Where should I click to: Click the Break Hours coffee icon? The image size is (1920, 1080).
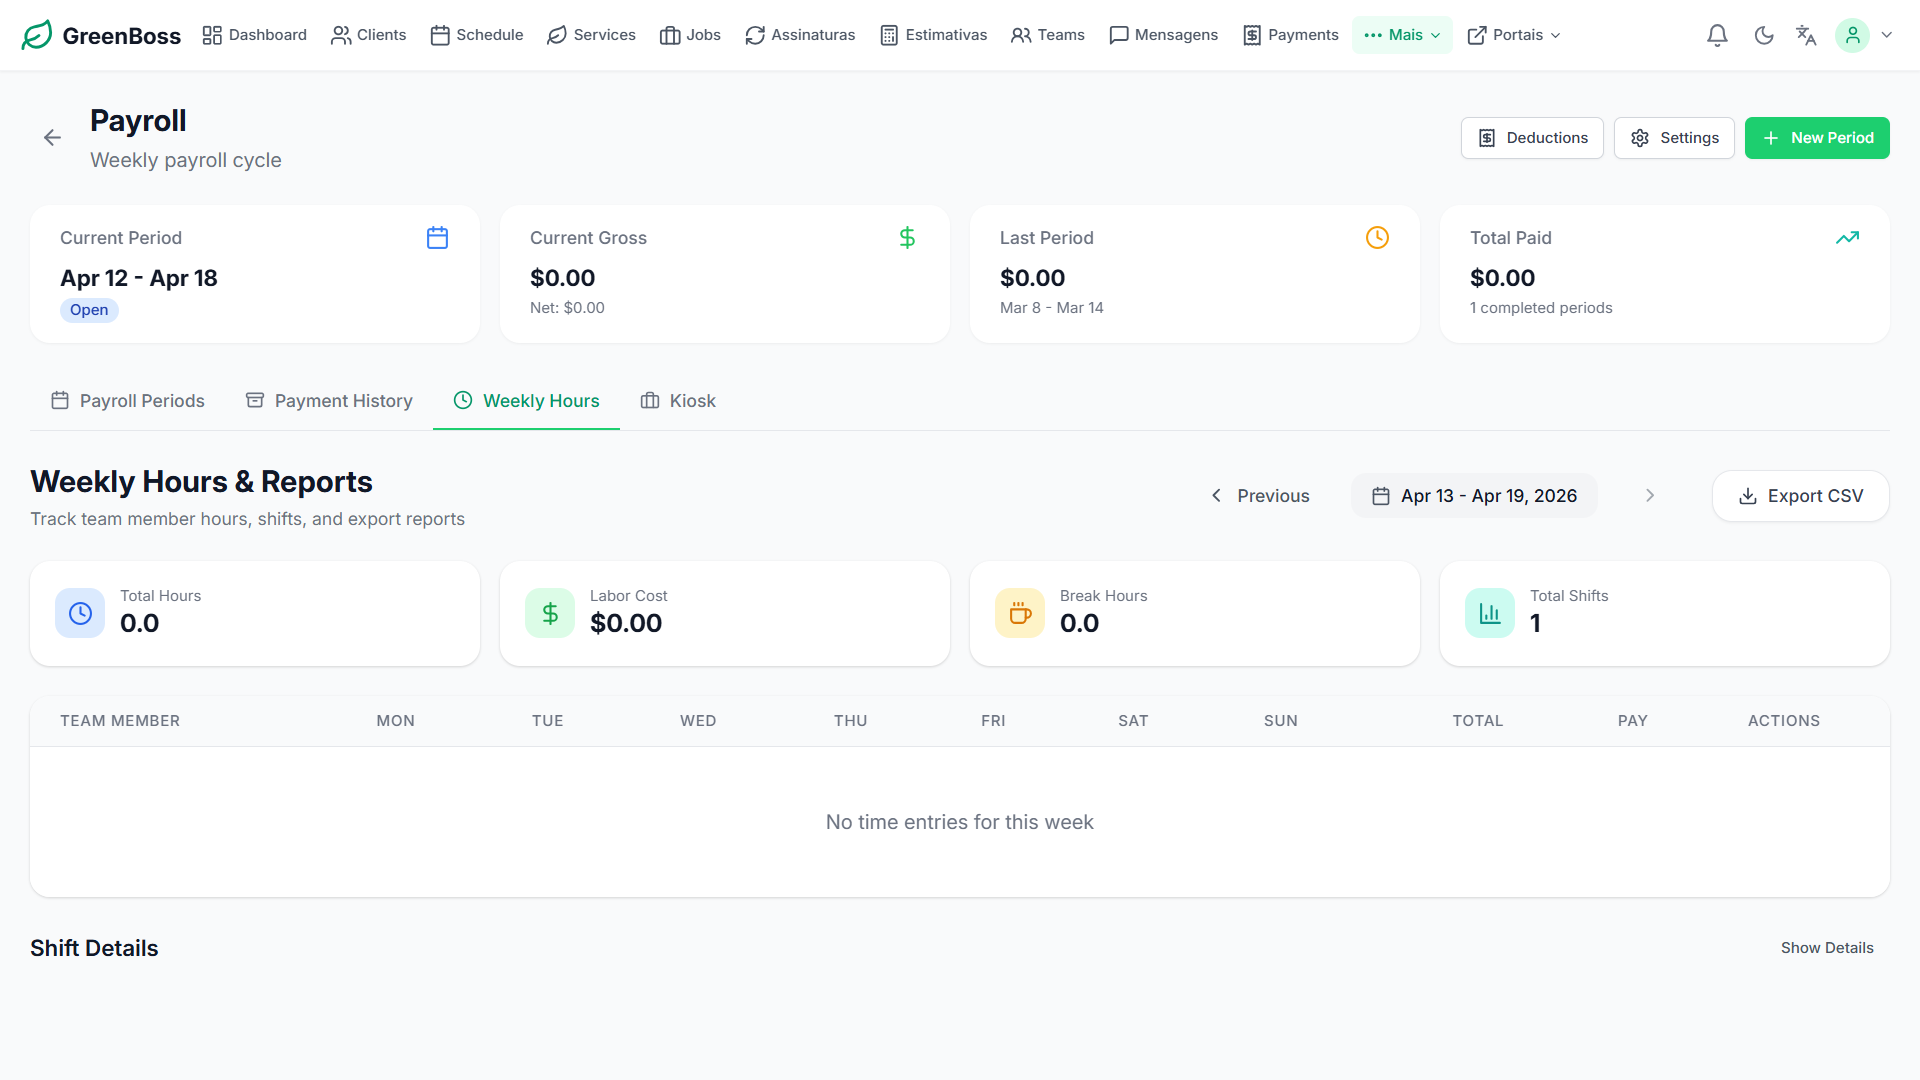coord(1020,613)
